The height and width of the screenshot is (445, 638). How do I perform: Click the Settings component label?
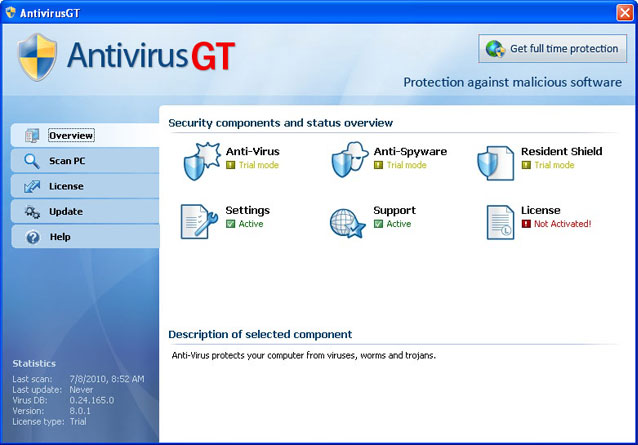coord(247,211)
